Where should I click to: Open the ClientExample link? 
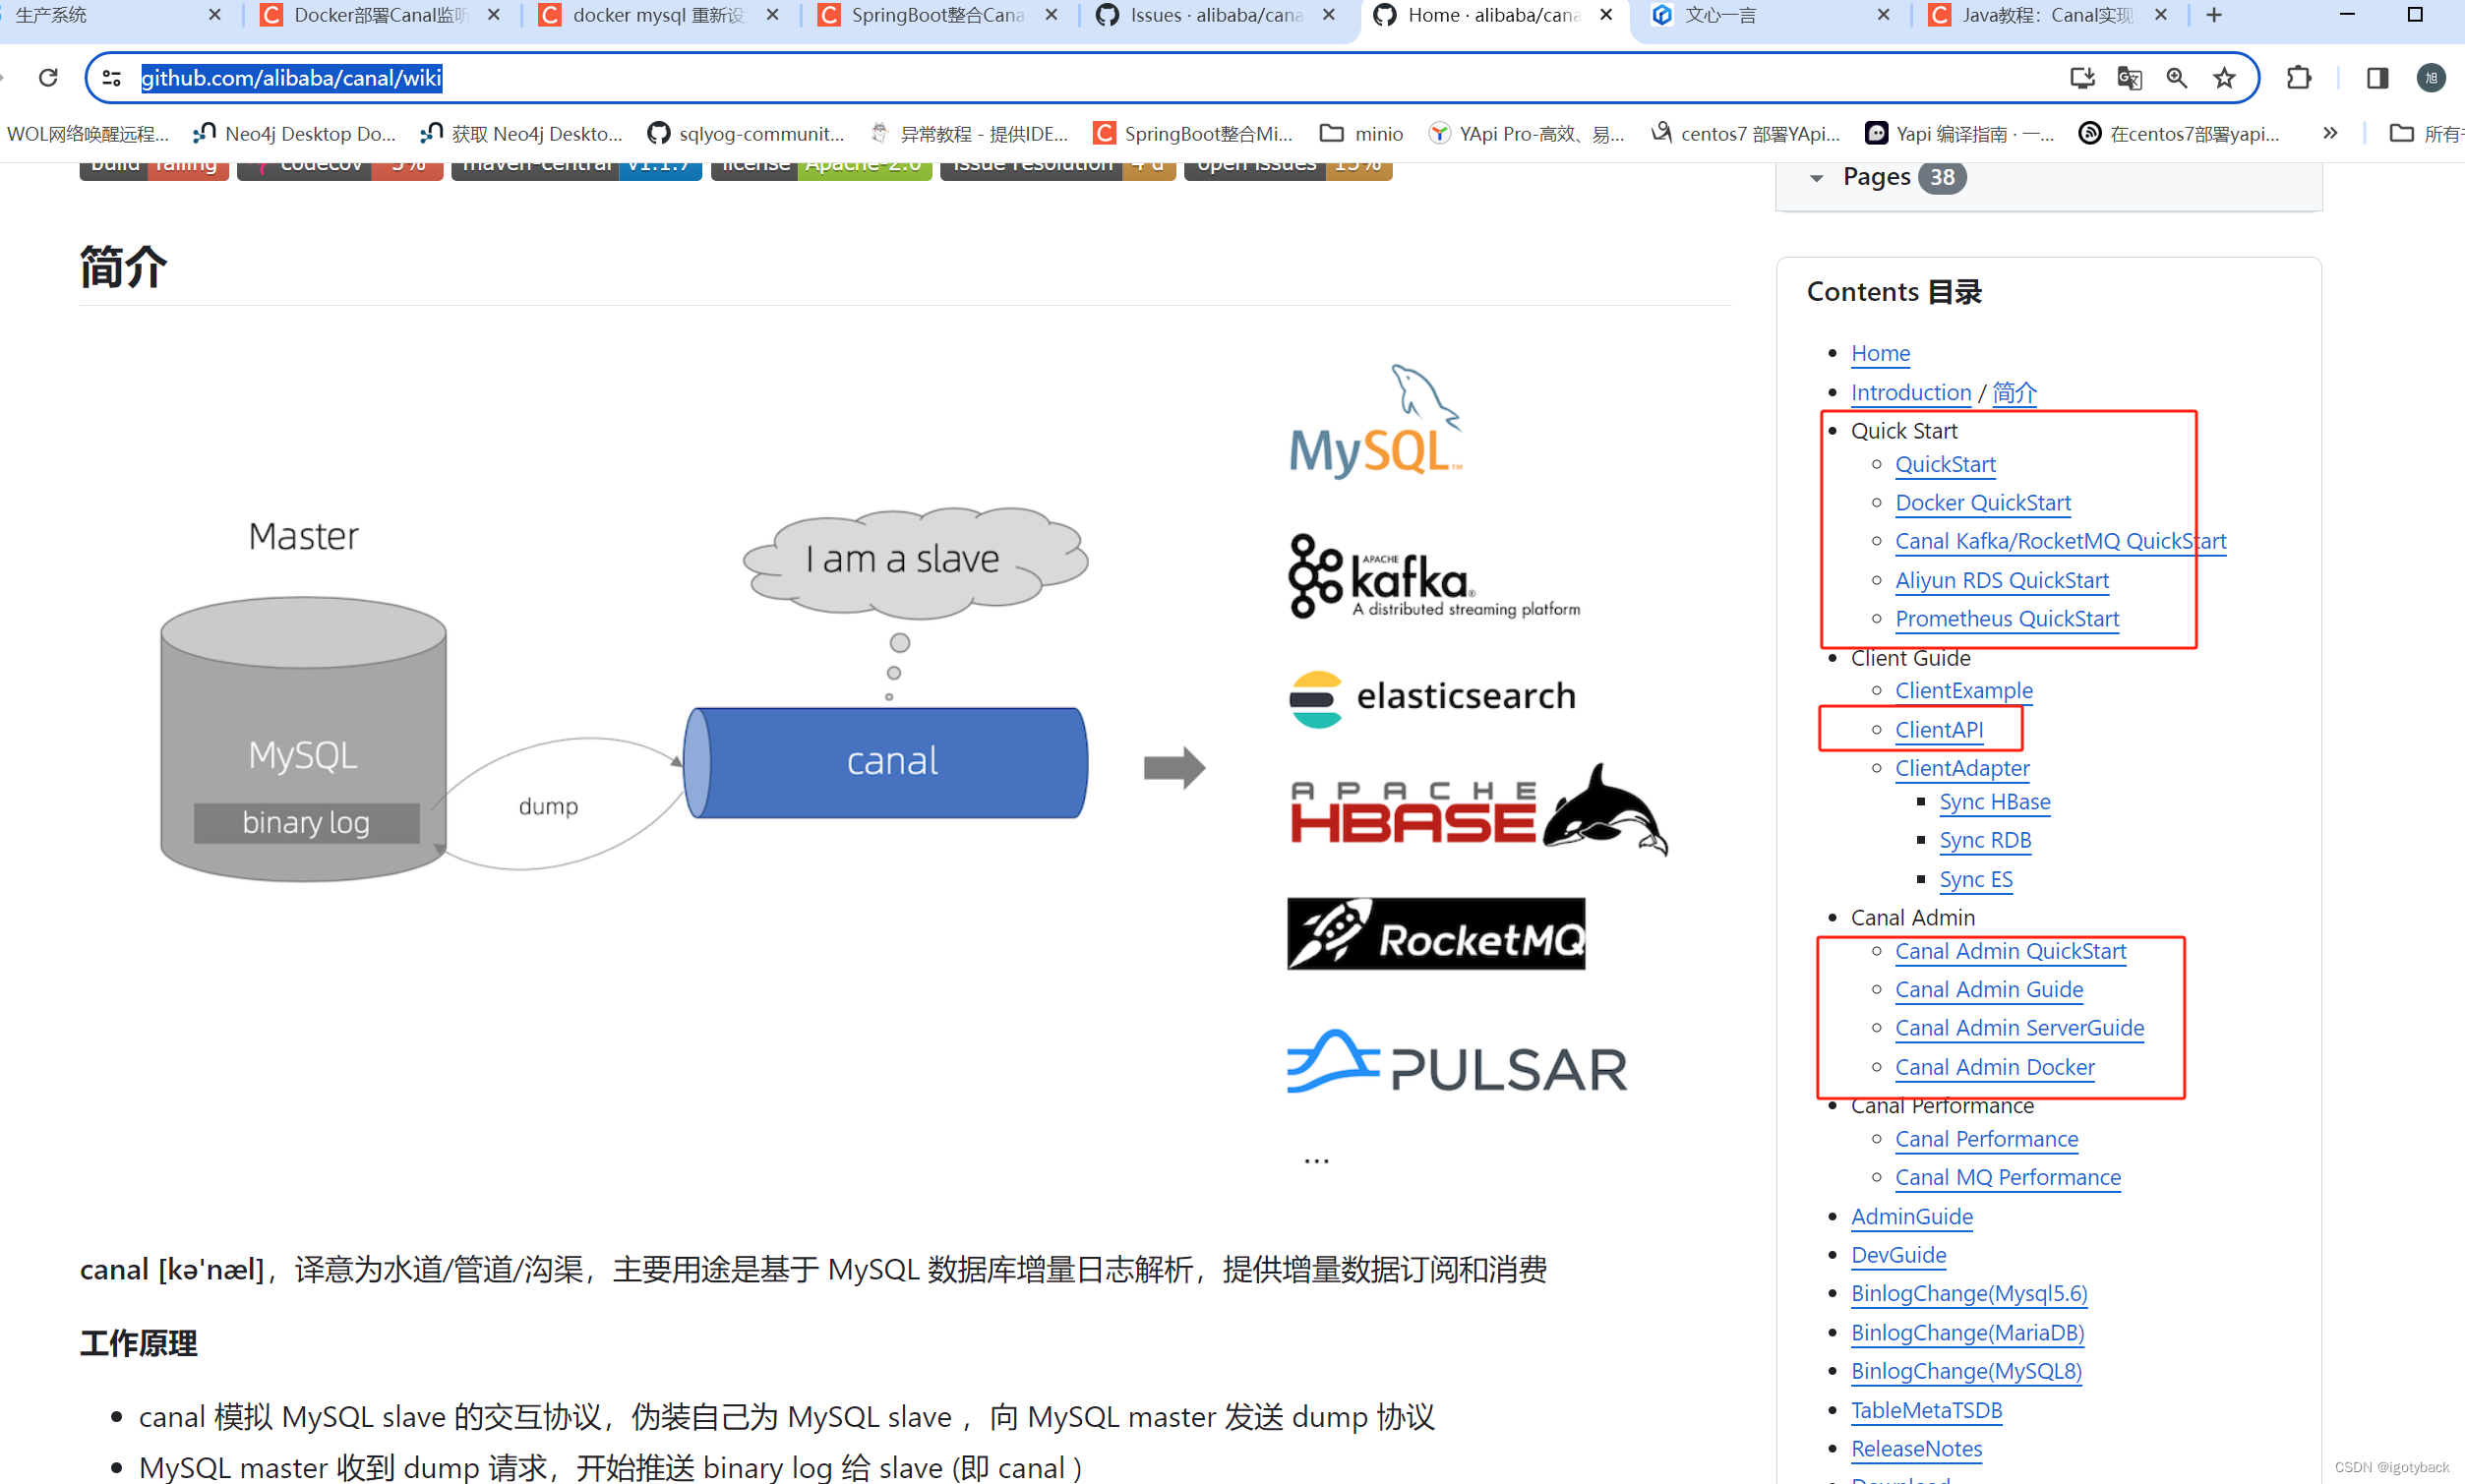(1964, 690)
